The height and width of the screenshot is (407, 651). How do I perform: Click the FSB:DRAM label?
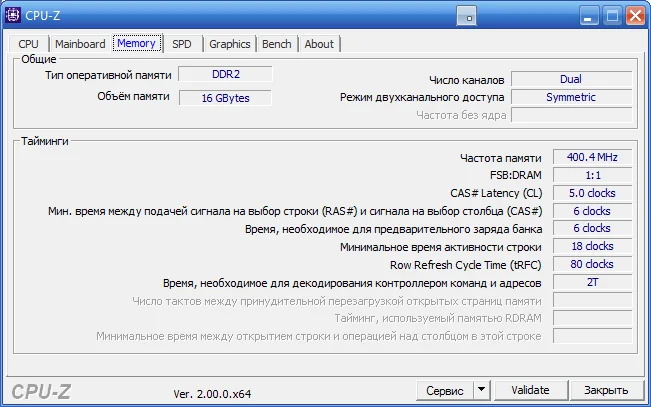(x=516, y=175)
